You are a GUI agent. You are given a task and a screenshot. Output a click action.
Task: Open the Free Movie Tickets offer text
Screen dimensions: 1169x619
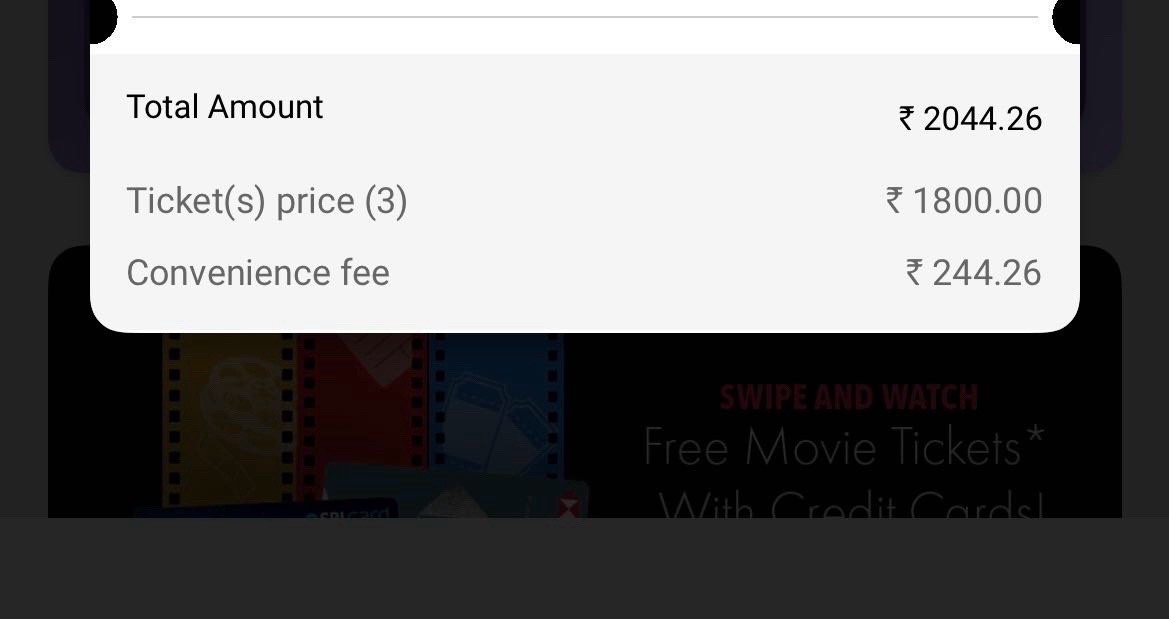click(x=843, y=447)
